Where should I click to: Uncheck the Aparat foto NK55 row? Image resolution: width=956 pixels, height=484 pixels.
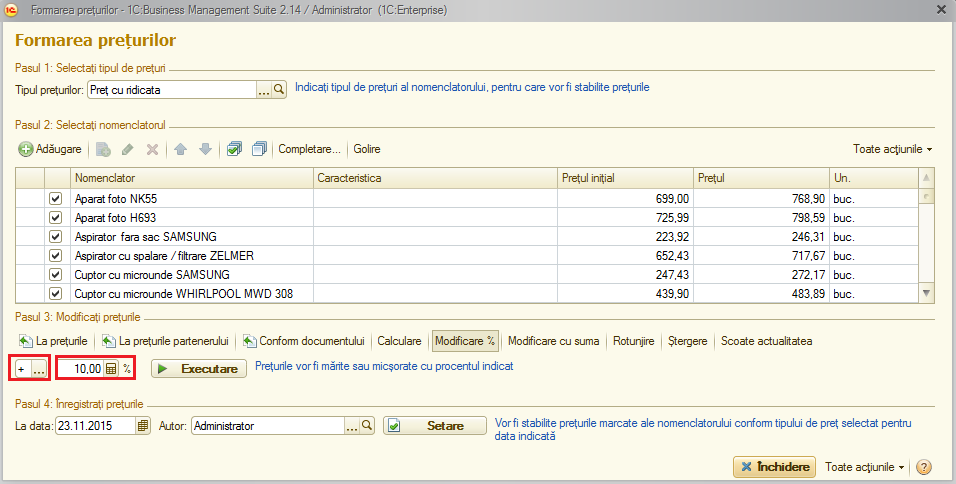click(55, 199)
